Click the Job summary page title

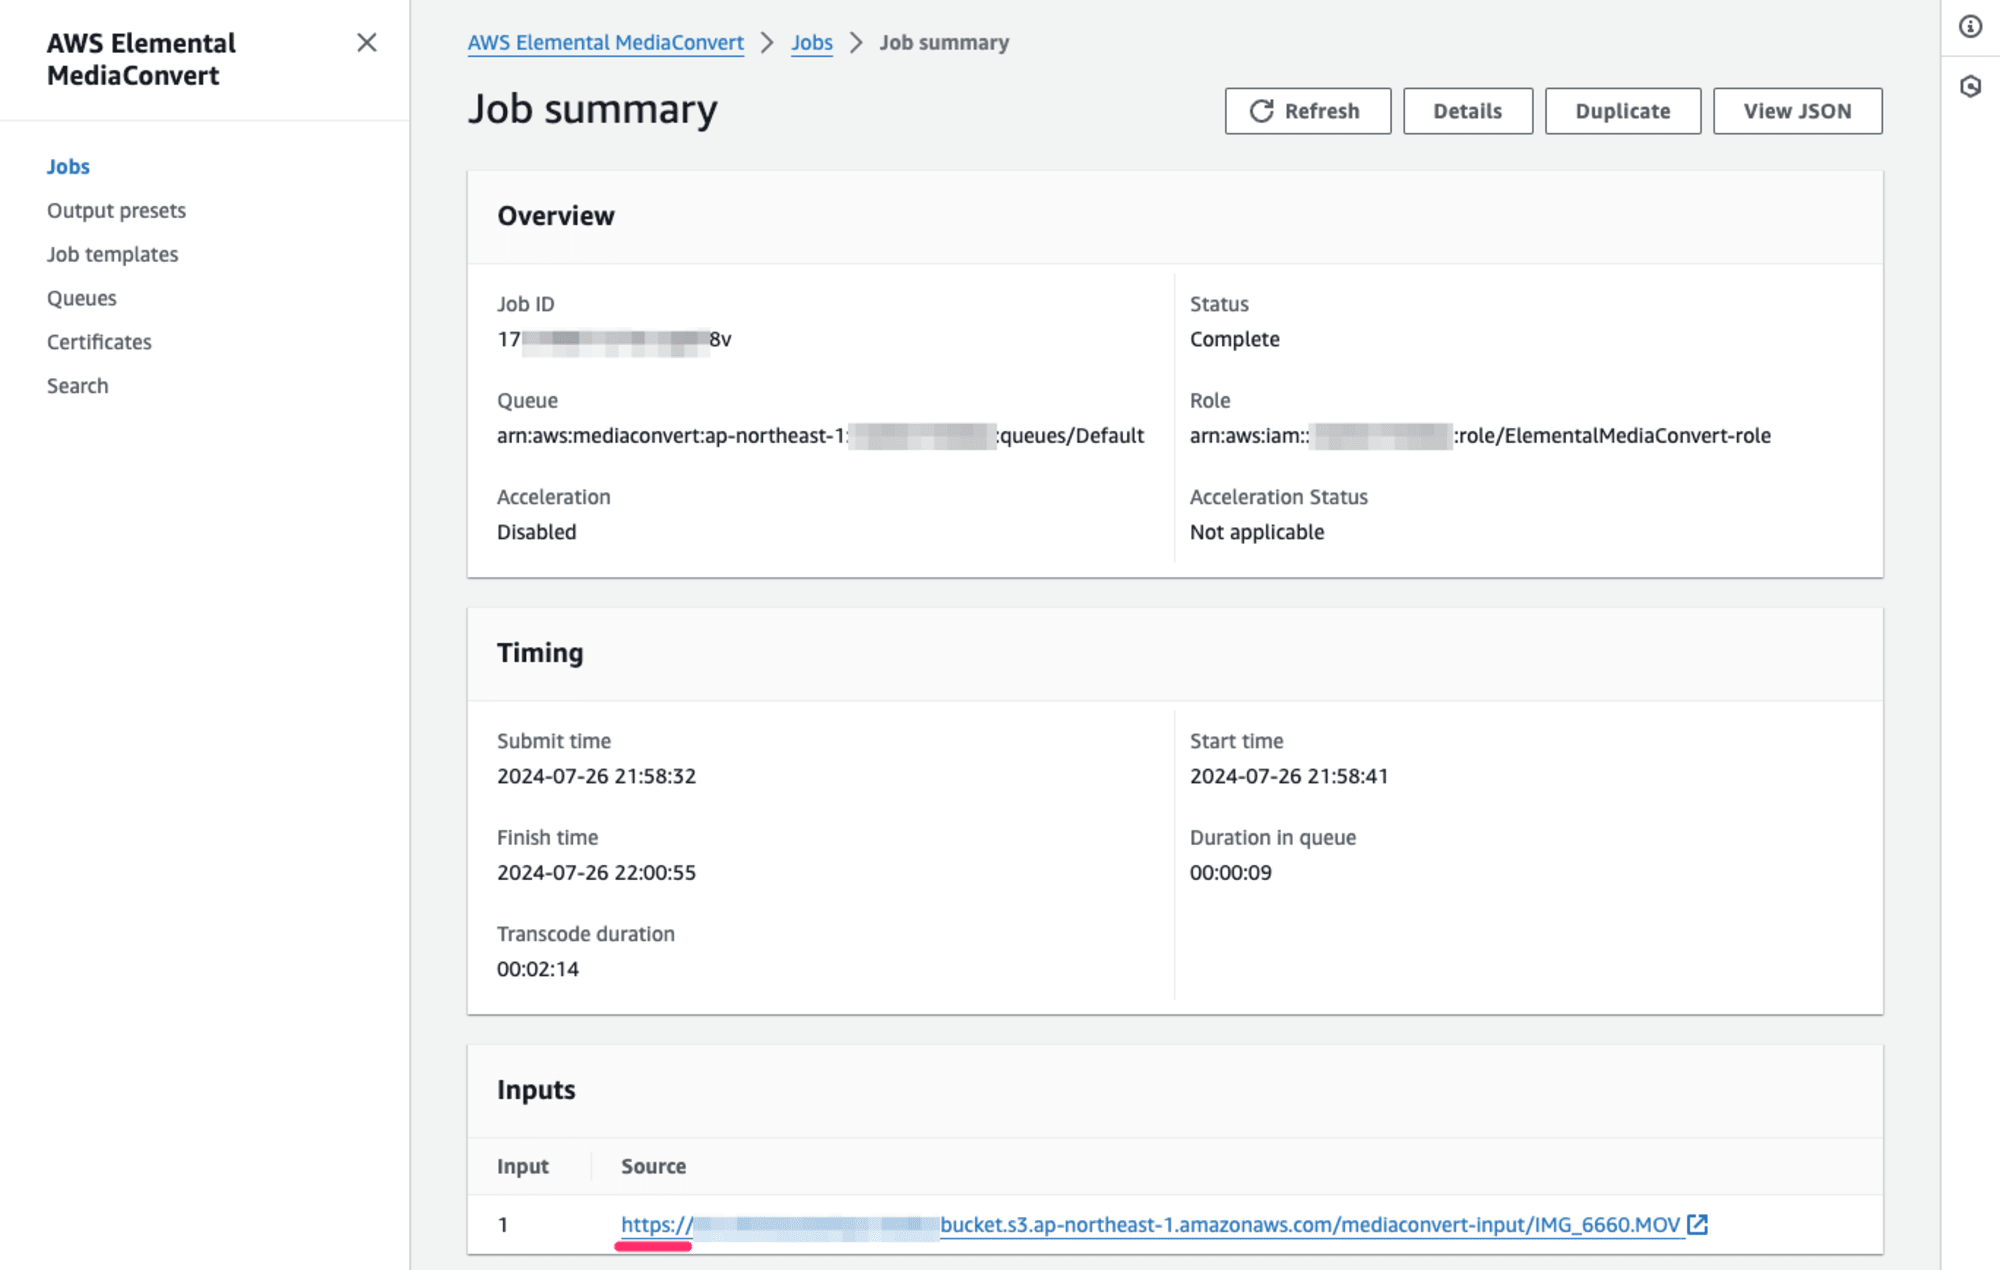click(x=592, y=109)
